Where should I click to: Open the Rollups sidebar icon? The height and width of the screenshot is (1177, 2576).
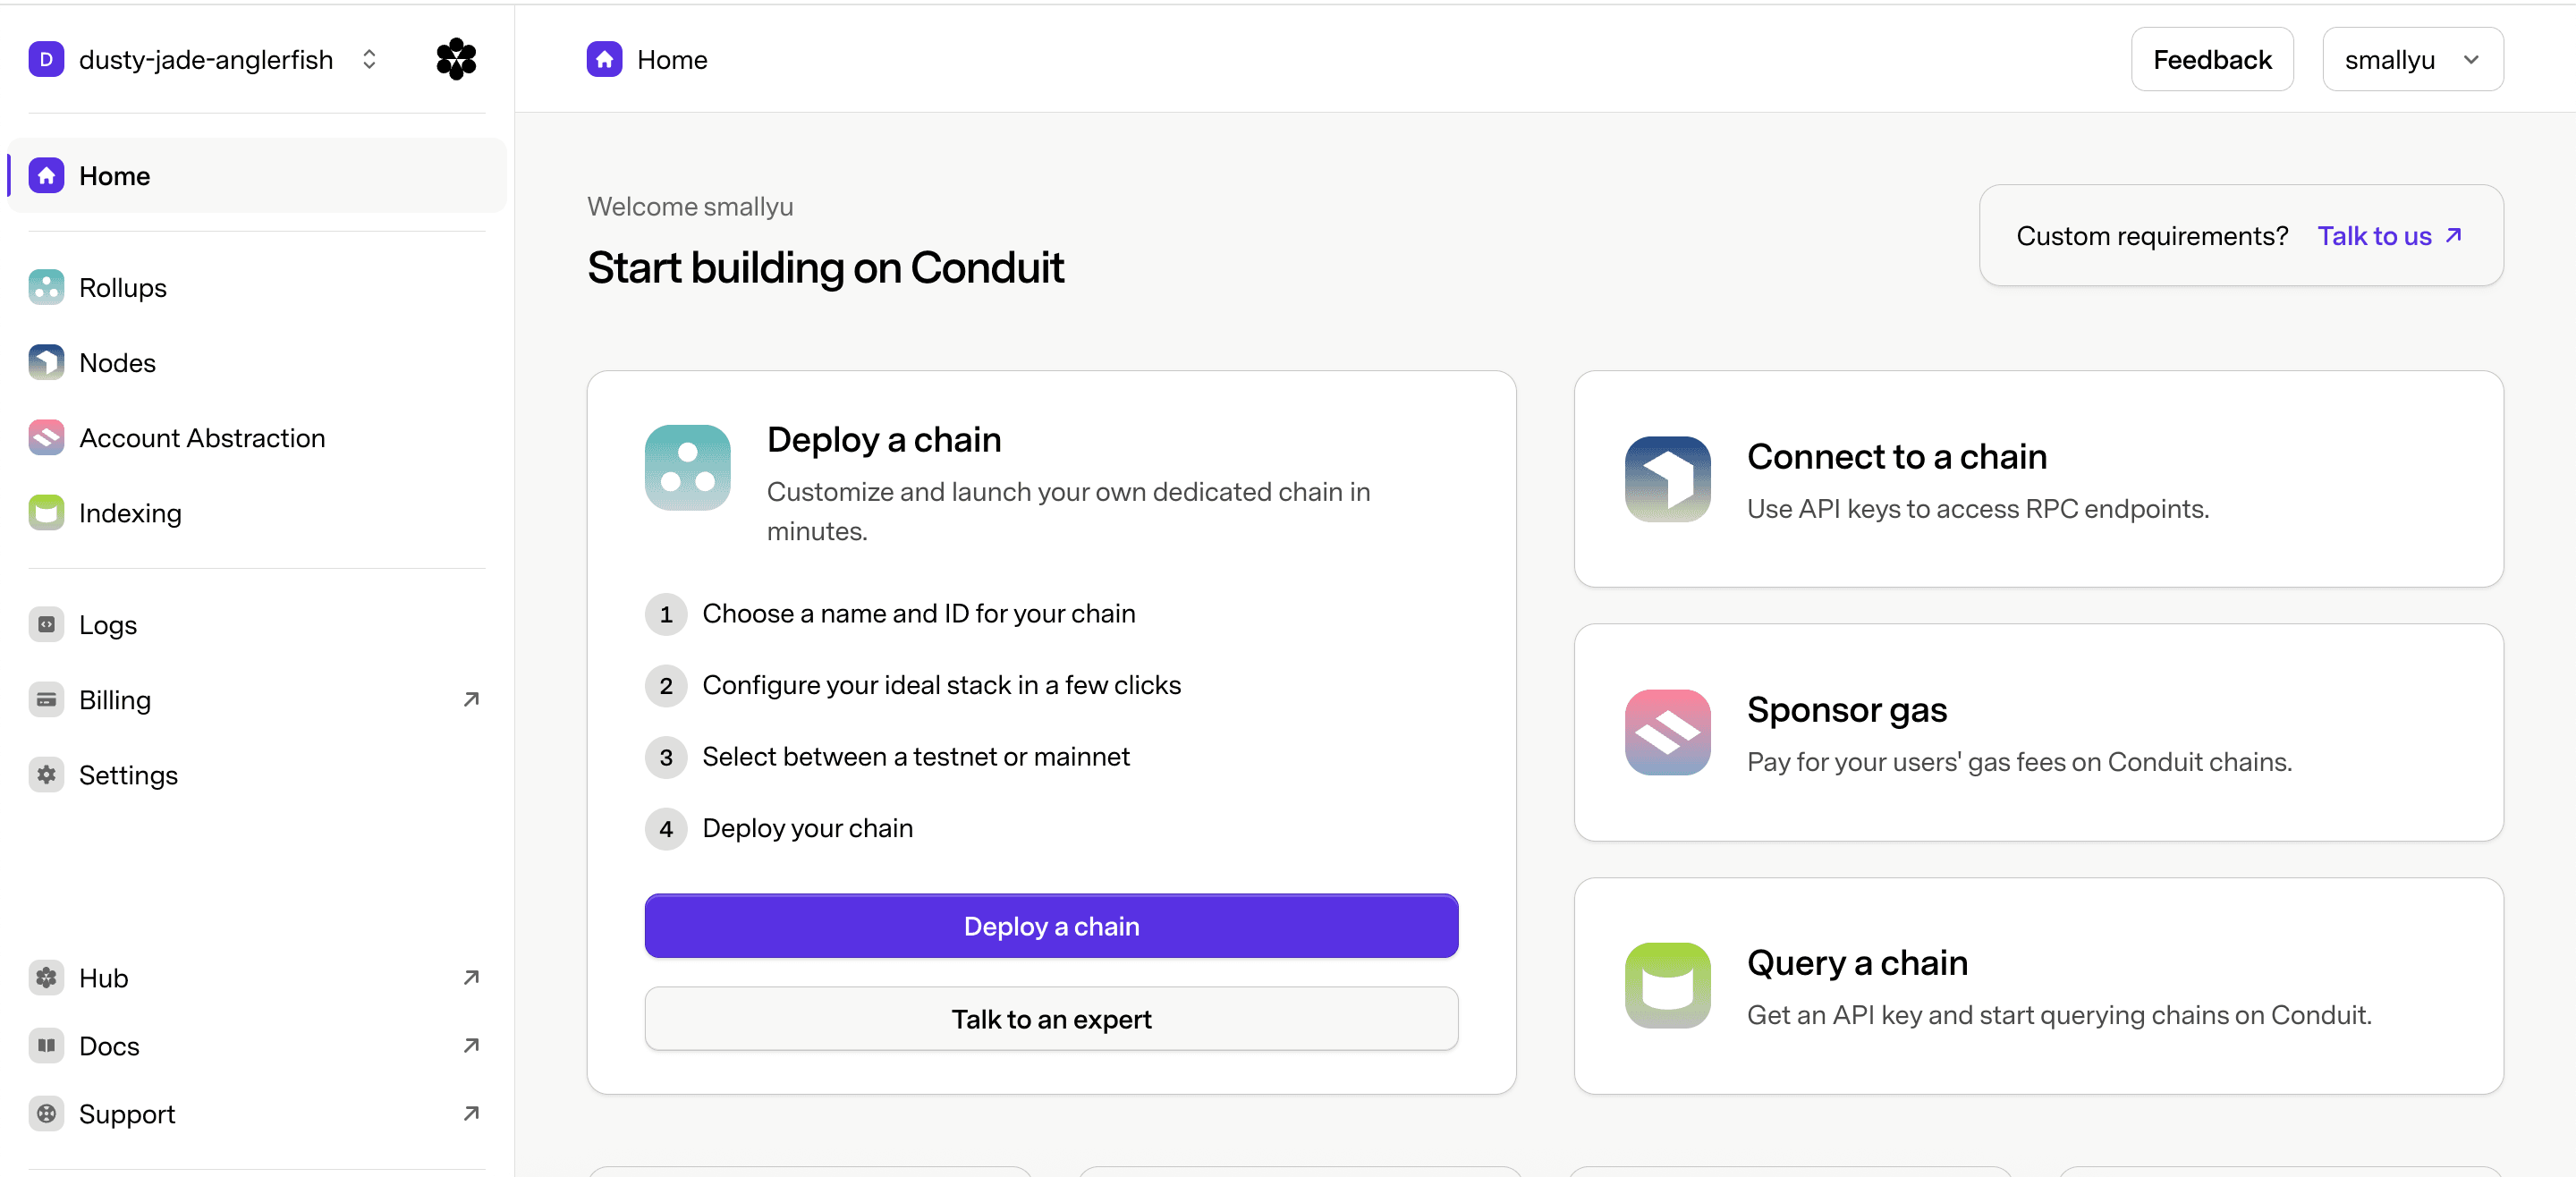click(x=46, y=287)
